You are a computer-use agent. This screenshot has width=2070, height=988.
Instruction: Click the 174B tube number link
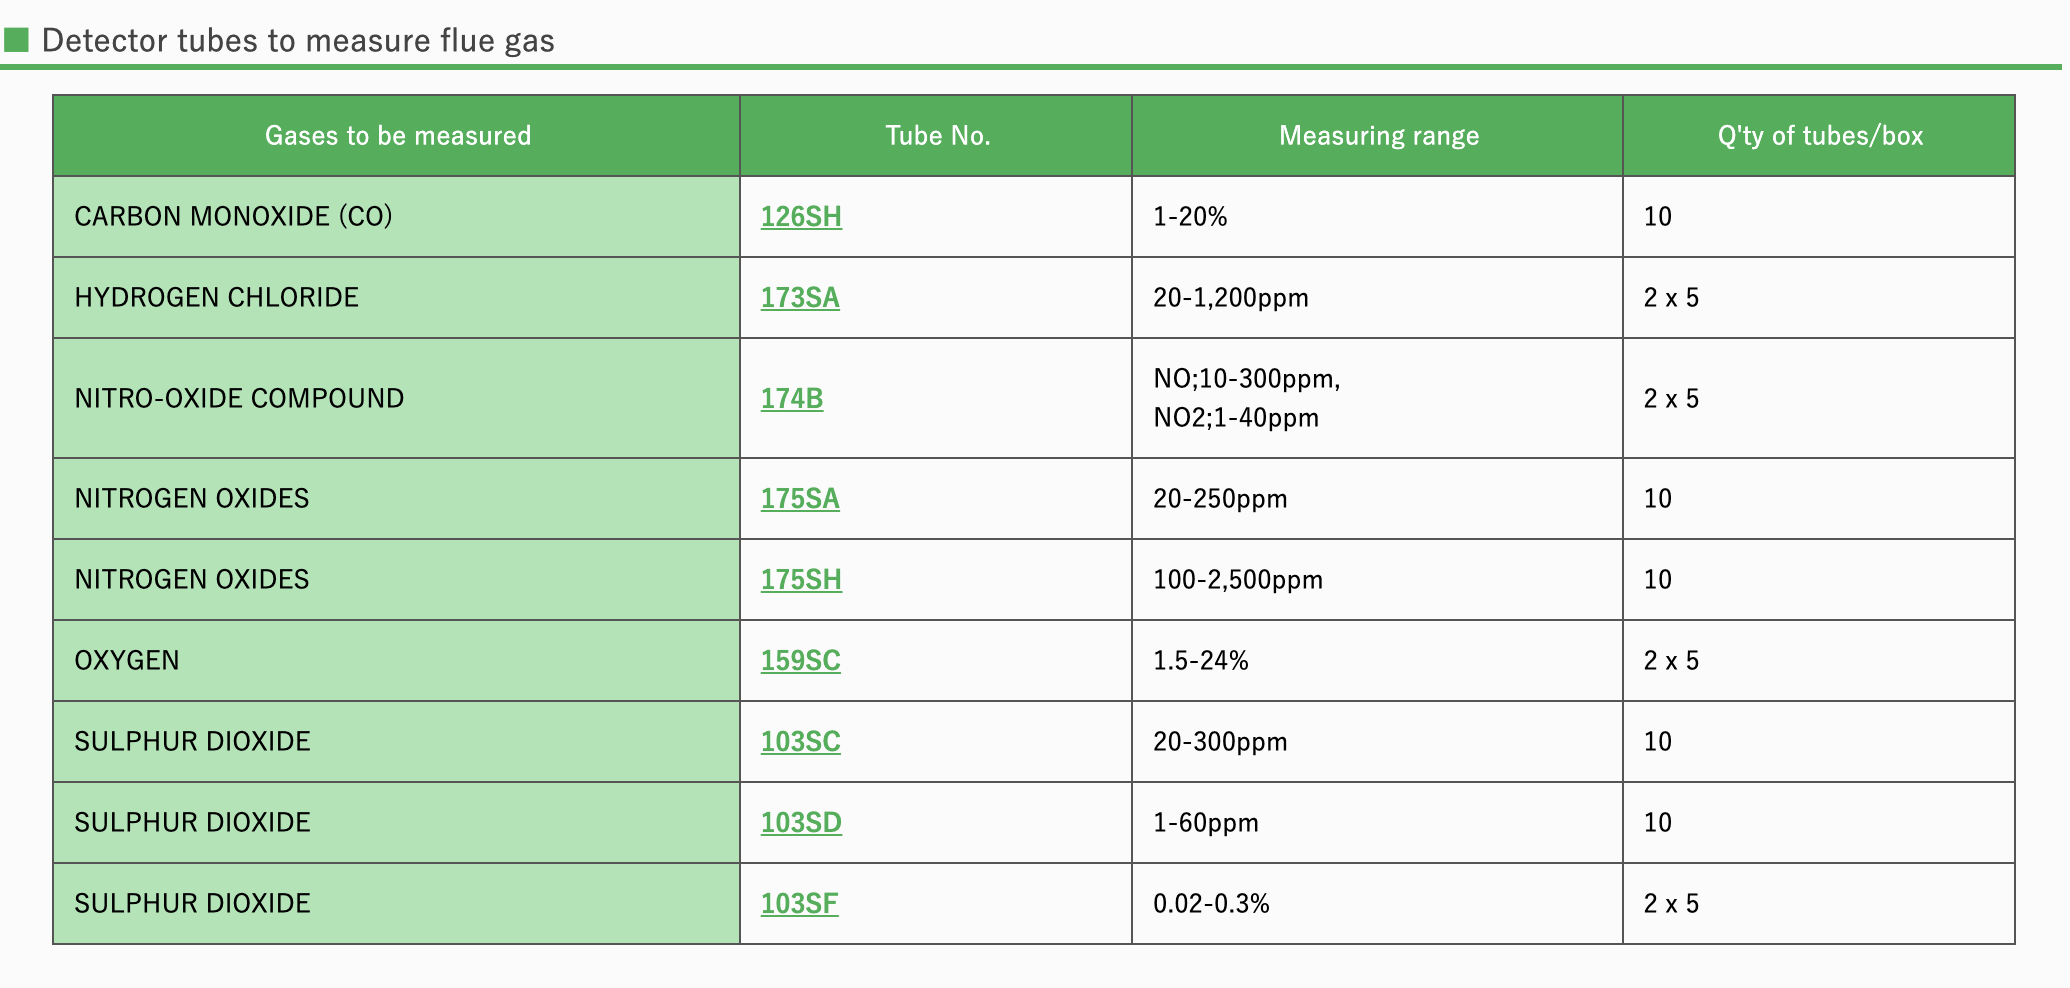(x=792, y=399)
